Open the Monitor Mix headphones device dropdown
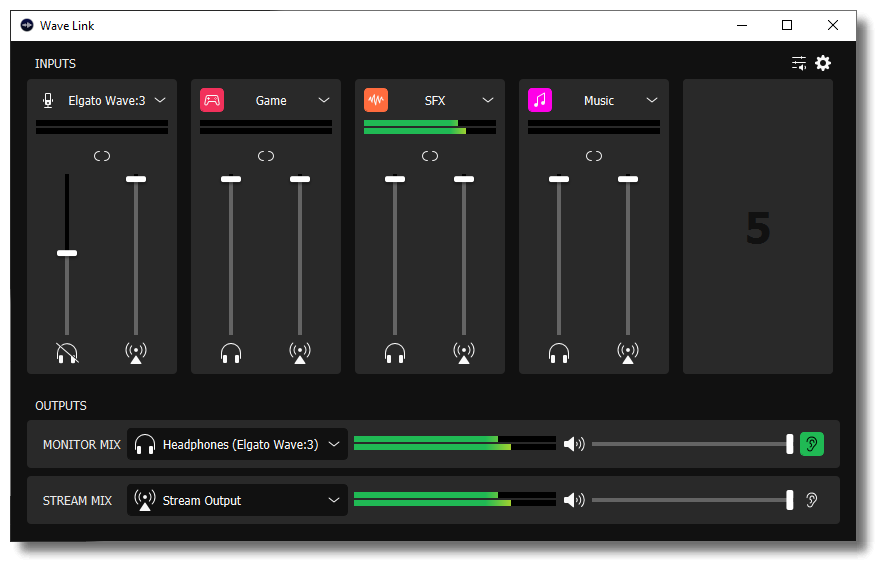877x562 pixels. tap(334, 444)
